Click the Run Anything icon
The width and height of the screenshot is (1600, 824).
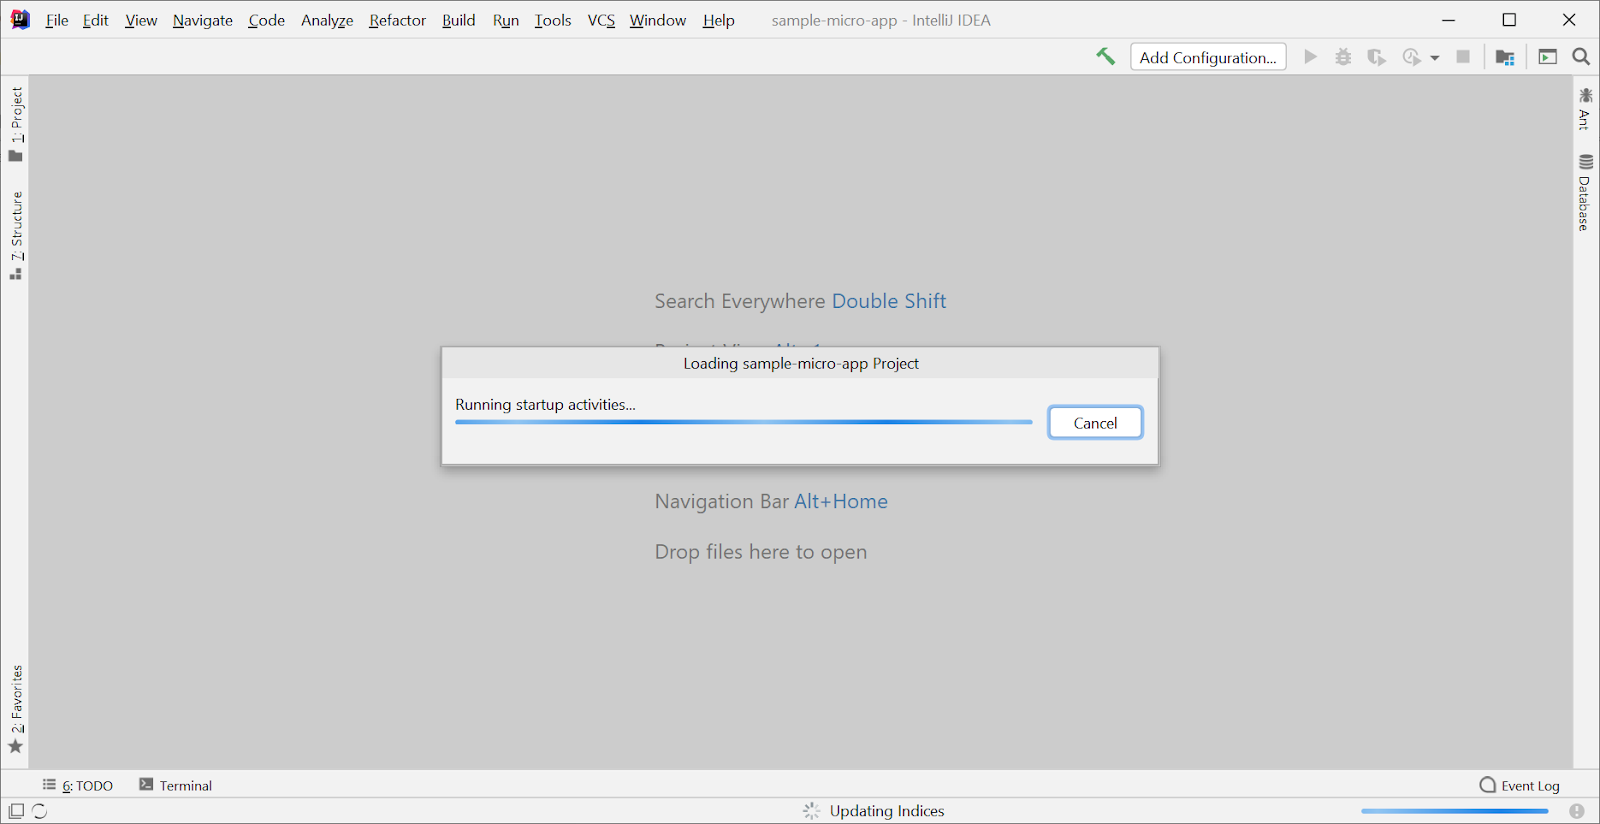tap(1548, 57)
